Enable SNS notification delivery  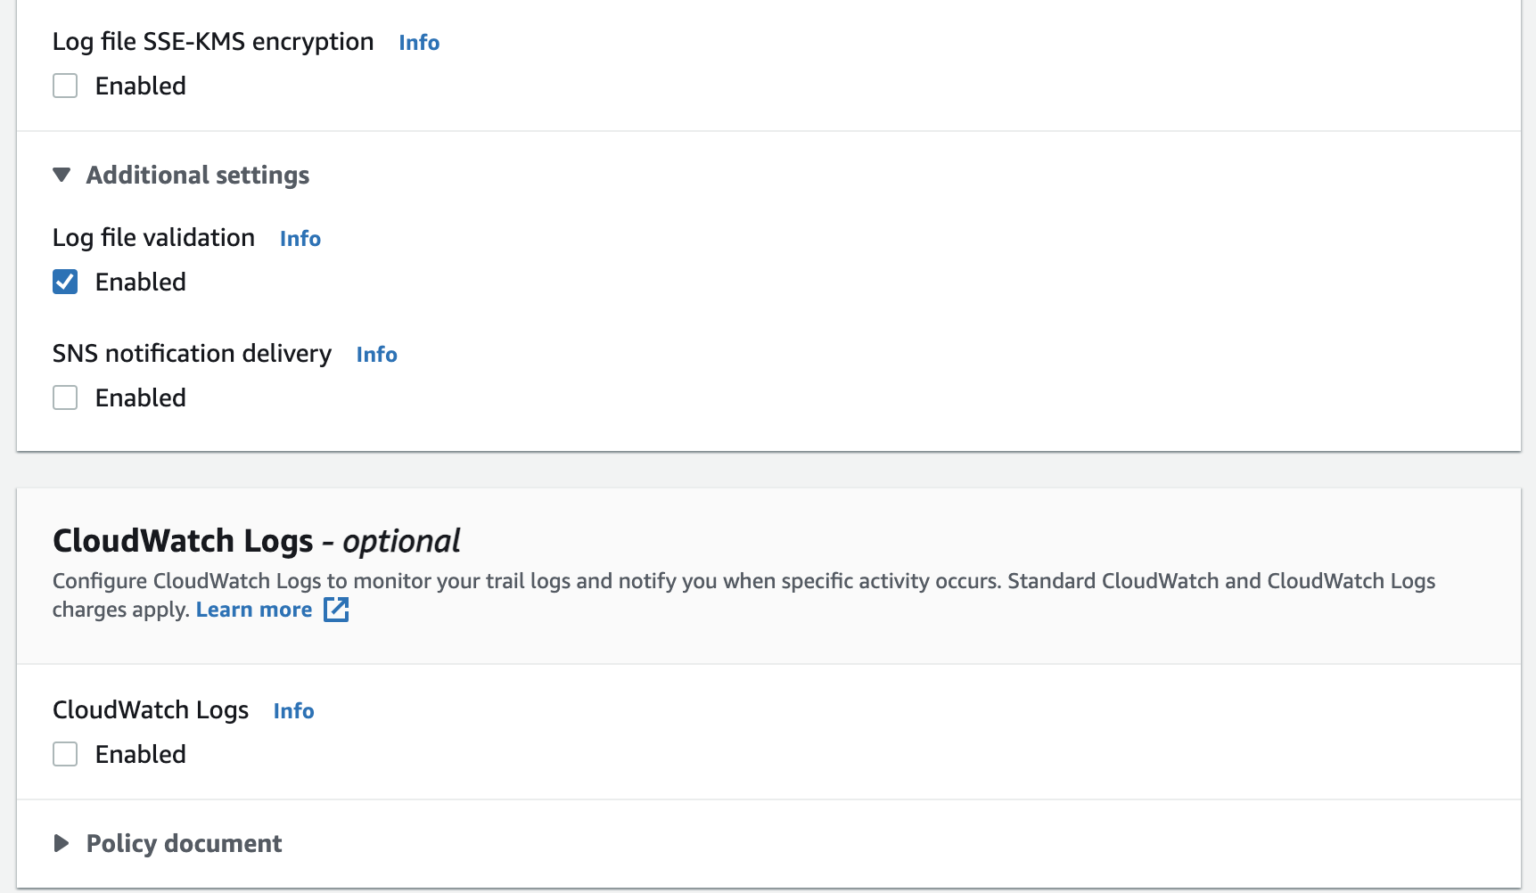(64, 397)
